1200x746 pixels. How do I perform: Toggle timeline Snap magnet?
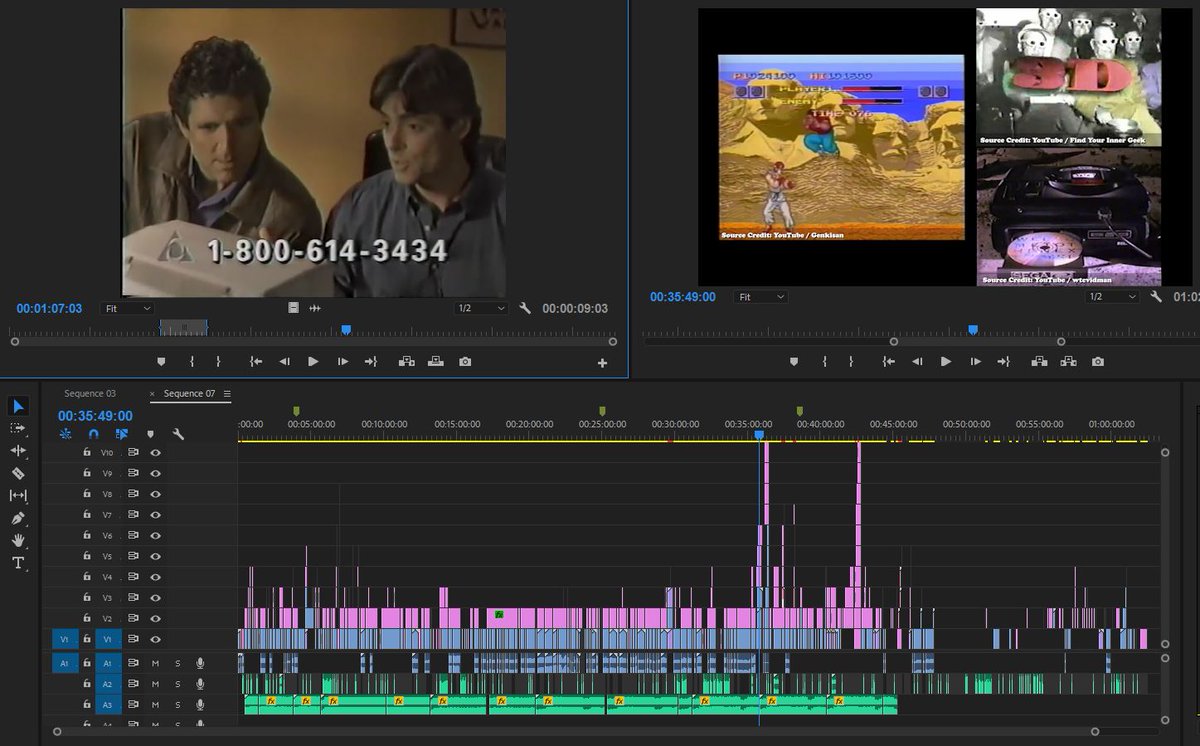coord(93,434)
